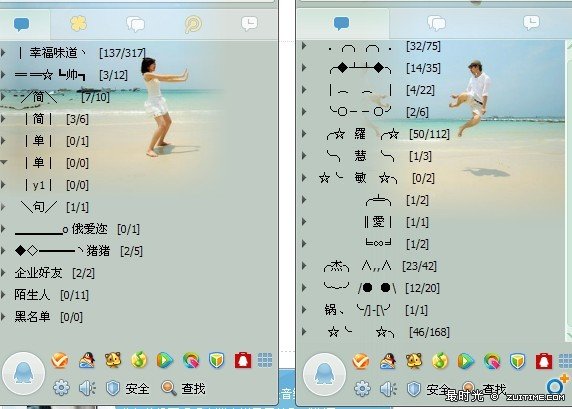The width and height of the screenshot is (572, 409).
Task: Open red shopping bag icon, right window
Action: 544,361
